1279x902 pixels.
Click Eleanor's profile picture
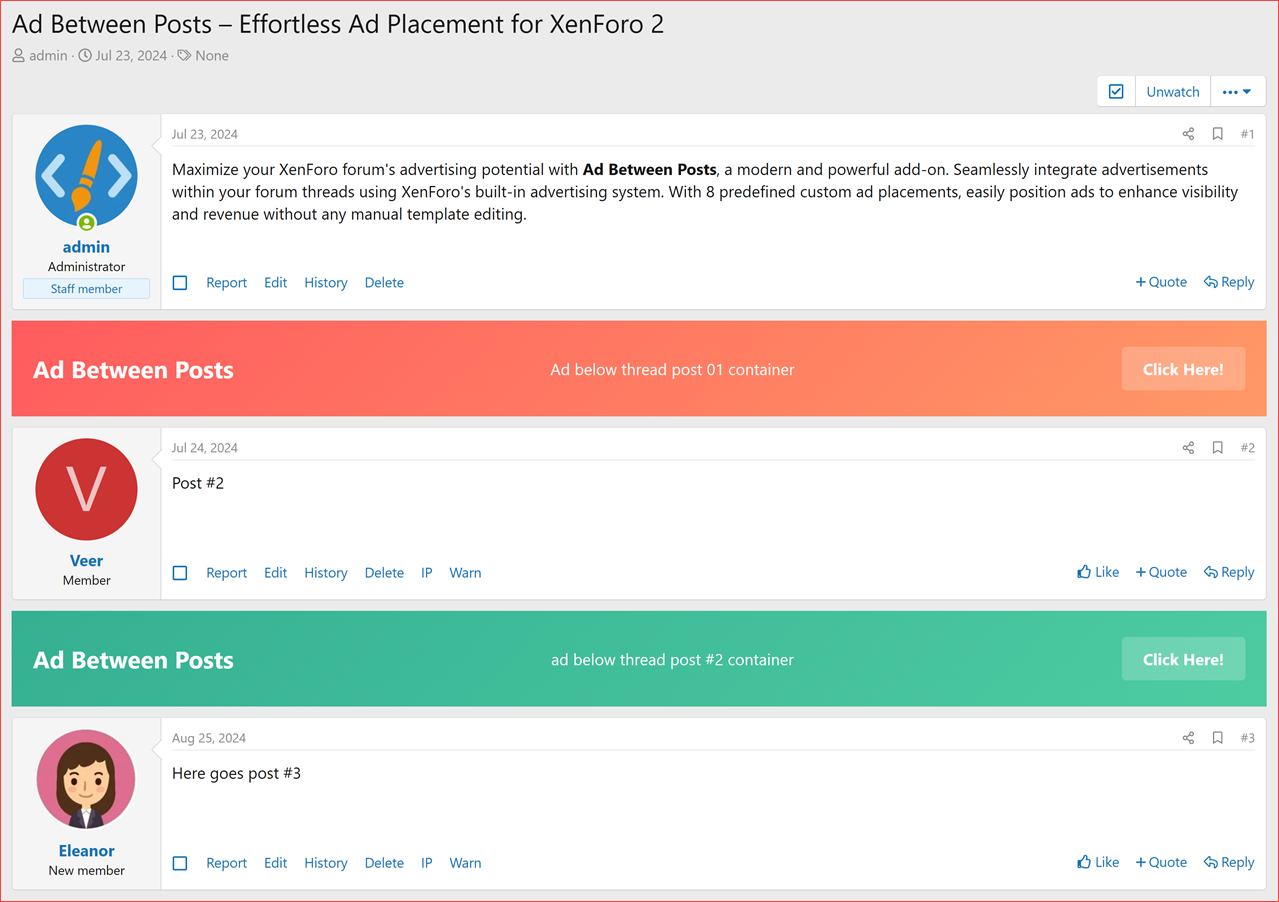[x=86, y=779]
